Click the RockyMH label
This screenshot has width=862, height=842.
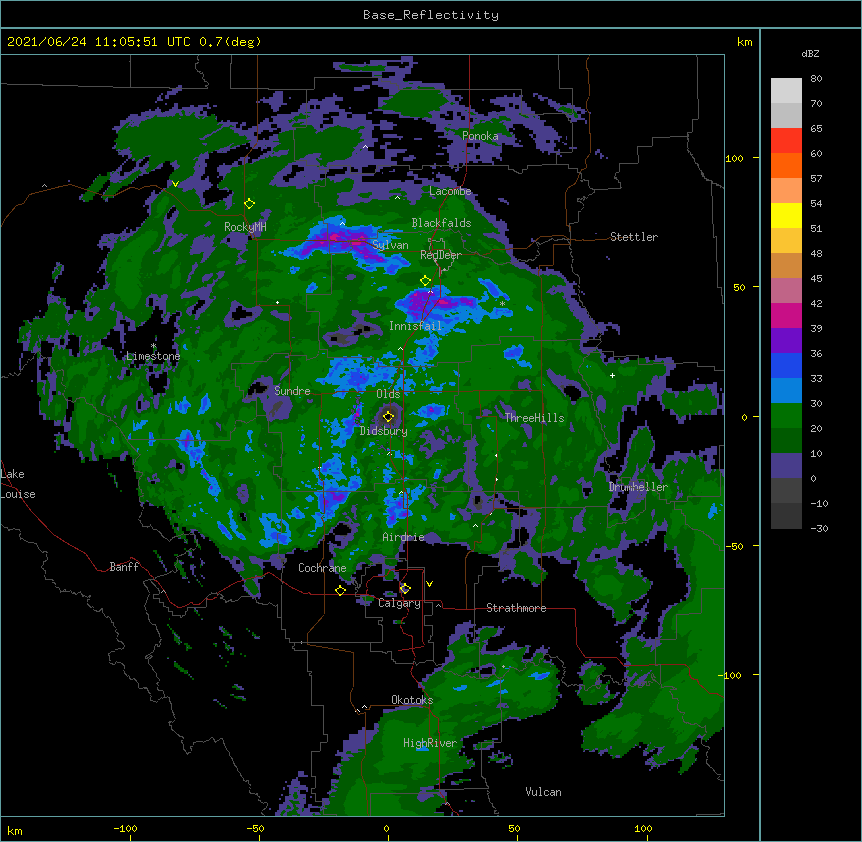pos(245,227)
